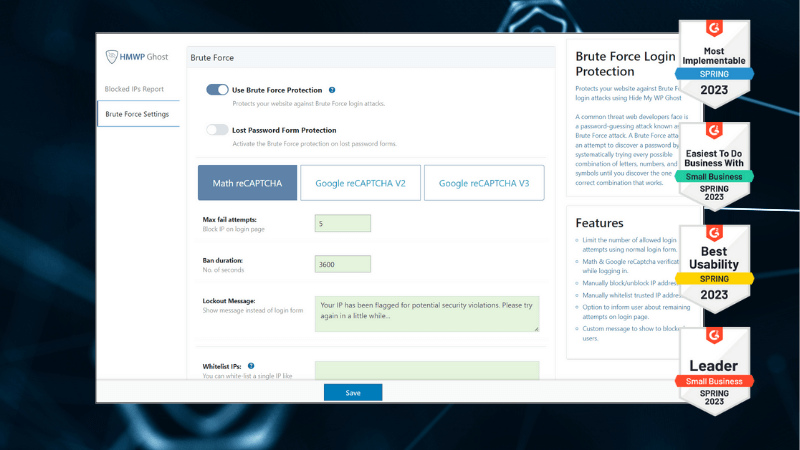
Task: Click help icon beside Use Brute Force Protection
Action: 332,90
